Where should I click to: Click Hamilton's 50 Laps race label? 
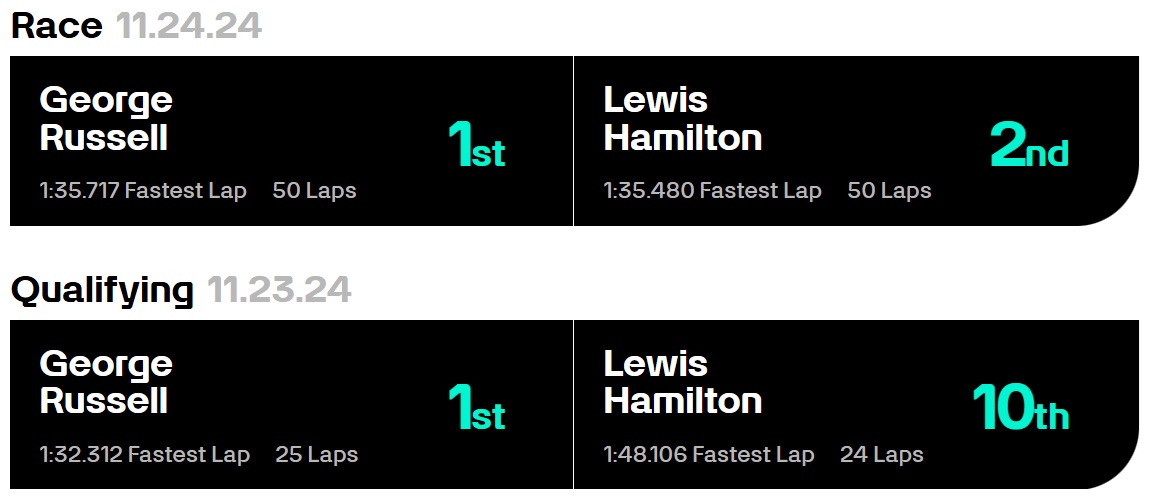[890, 191]
